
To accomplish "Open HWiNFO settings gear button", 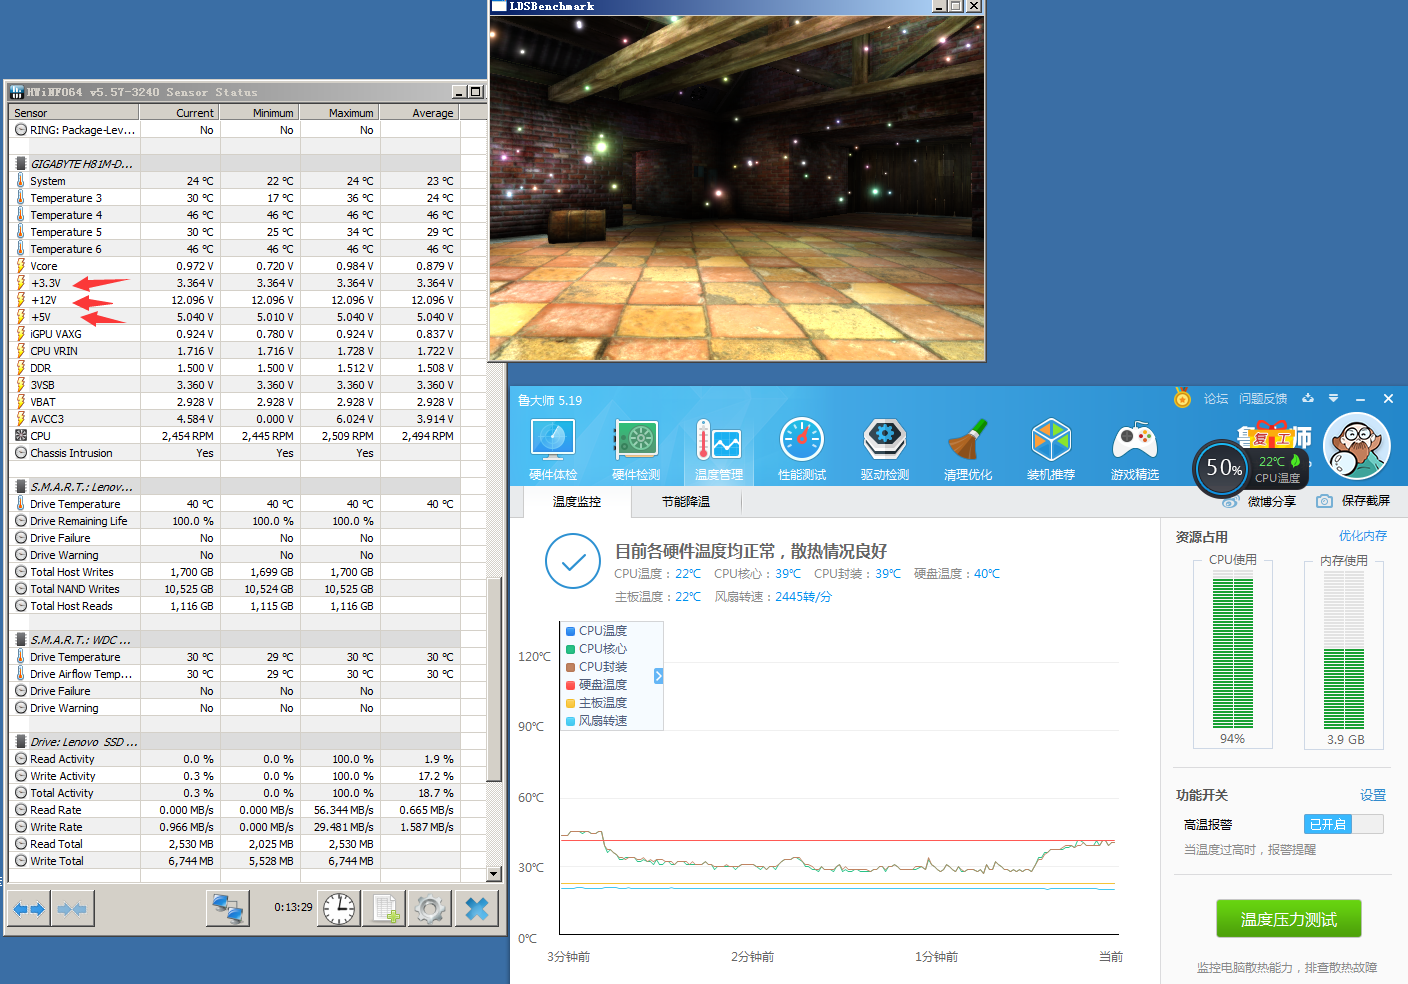I will tap(430, 909).
